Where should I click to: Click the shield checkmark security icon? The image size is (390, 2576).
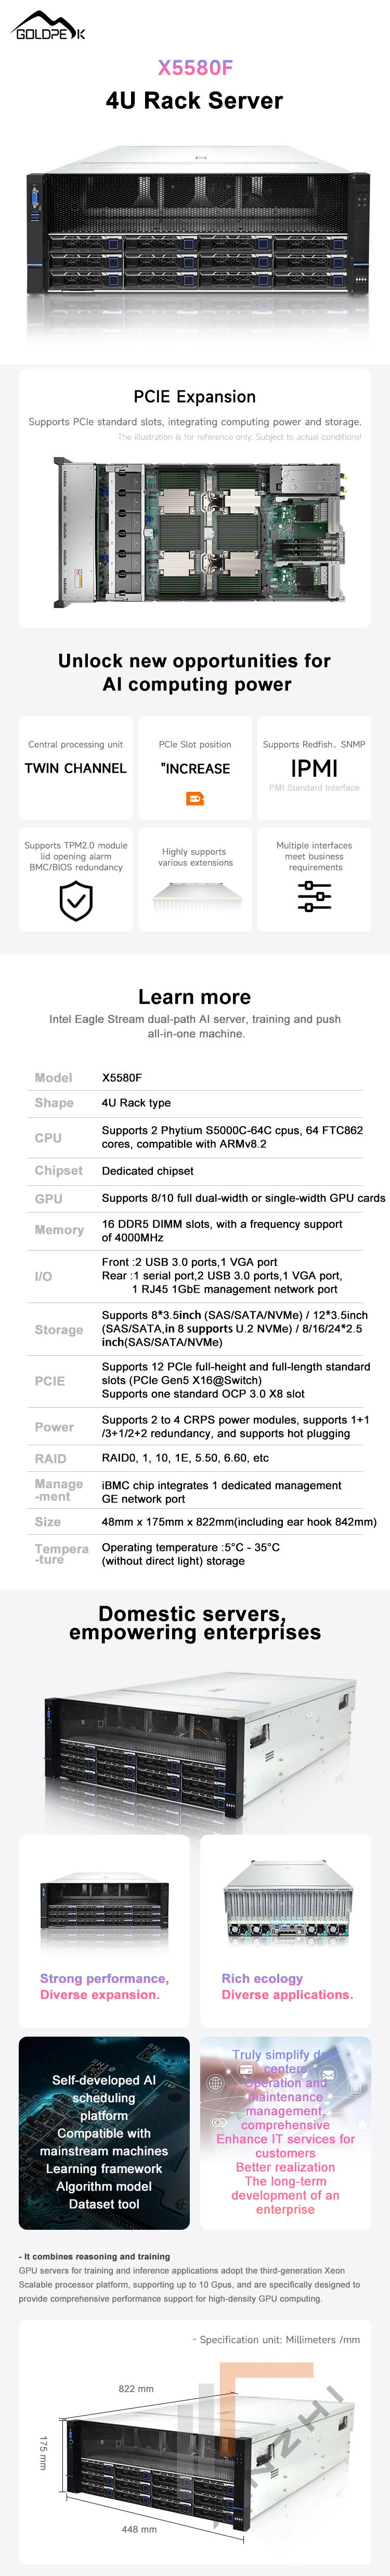click(x=76, y=901)
